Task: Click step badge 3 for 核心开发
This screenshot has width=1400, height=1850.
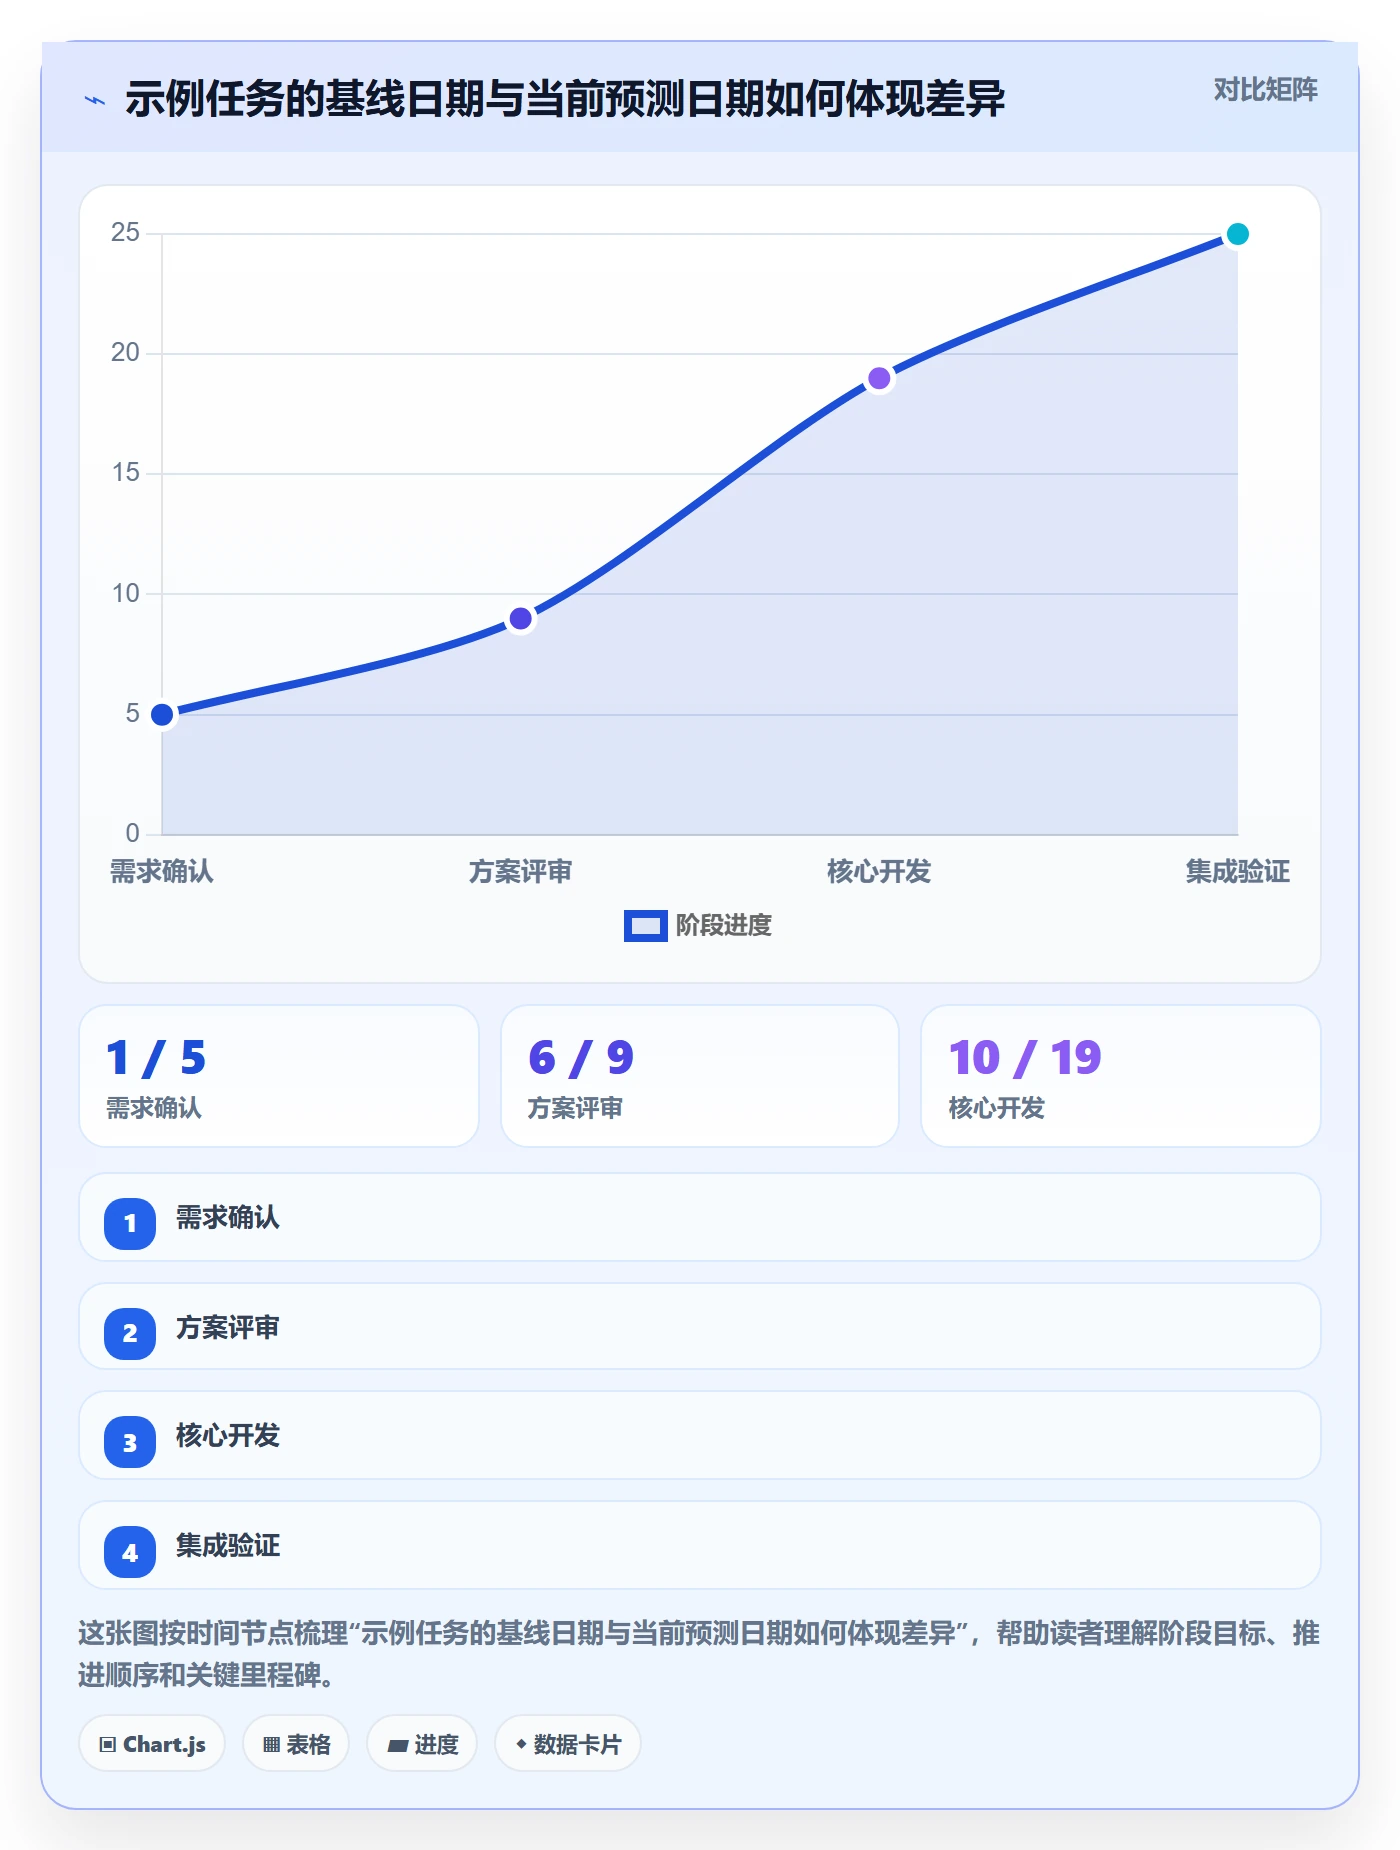Action: pos(130,1442)
